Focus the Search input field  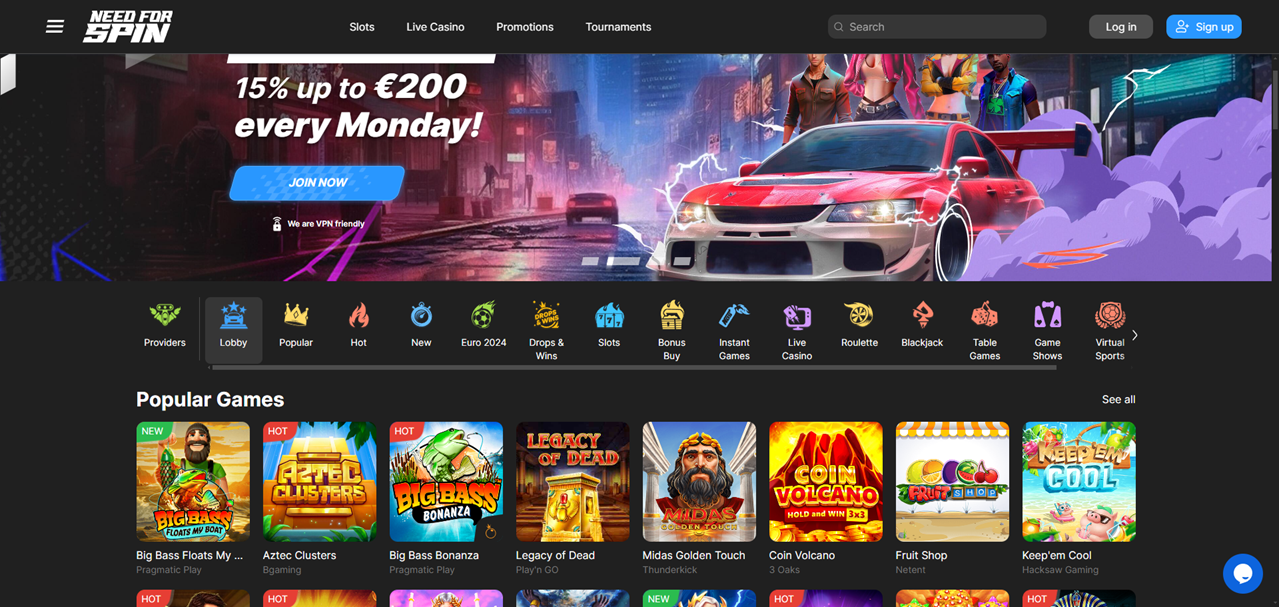tap(937, 27)
